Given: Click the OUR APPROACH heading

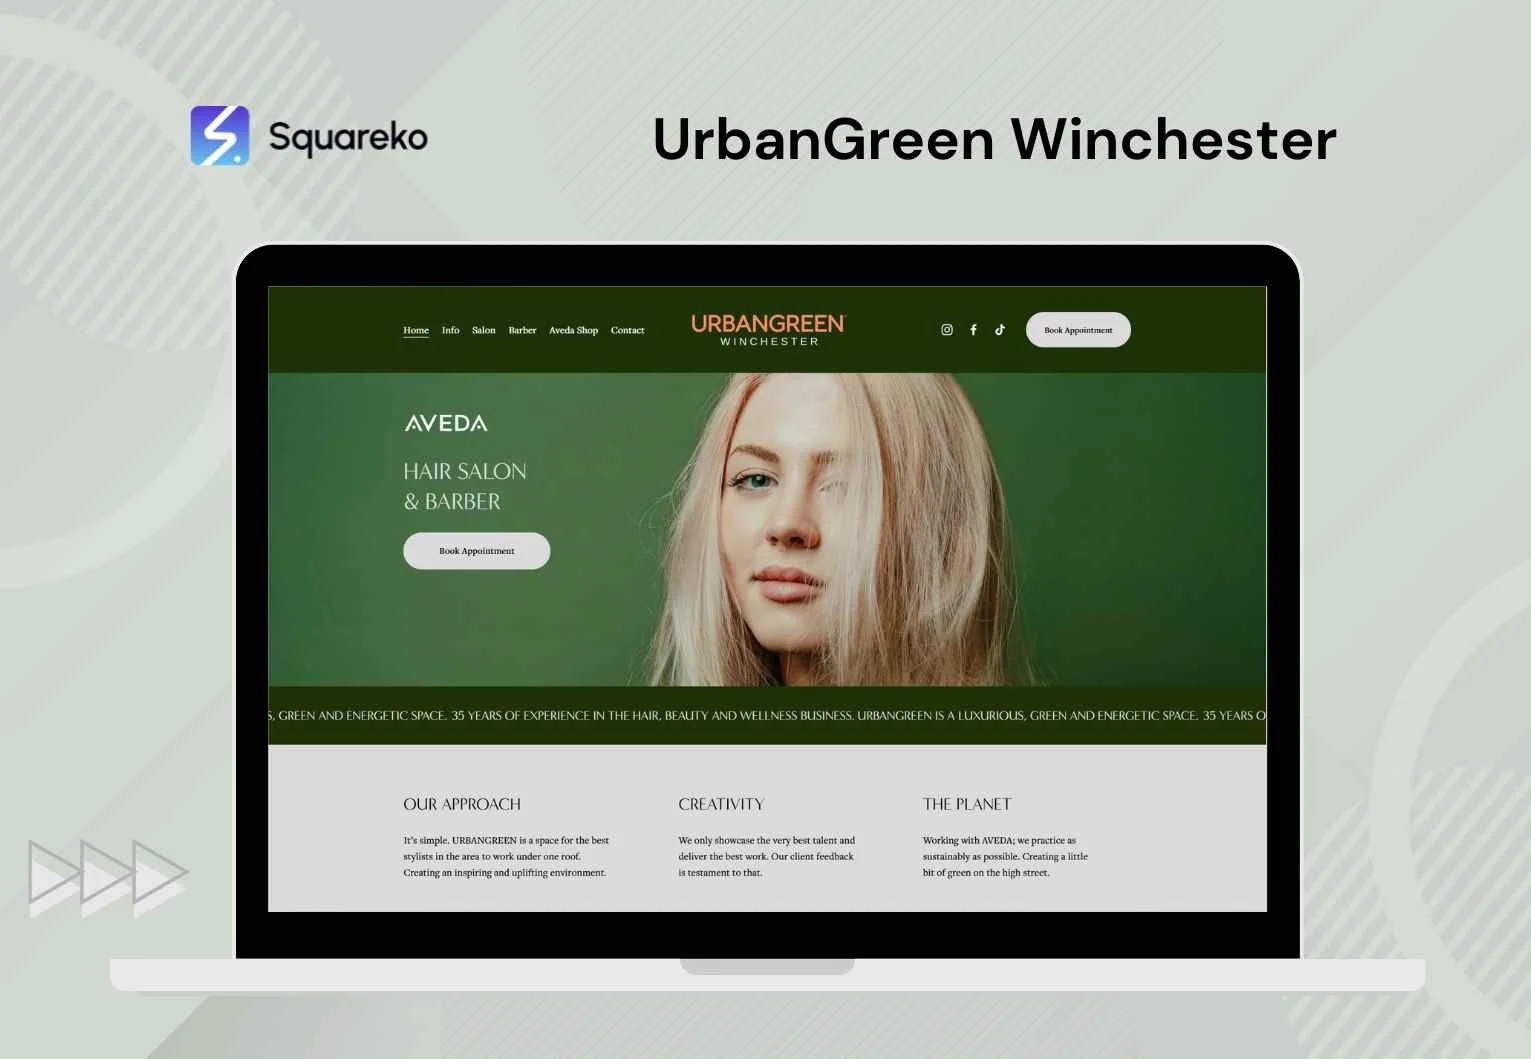Looking at the screenshot, I should 462,804.
